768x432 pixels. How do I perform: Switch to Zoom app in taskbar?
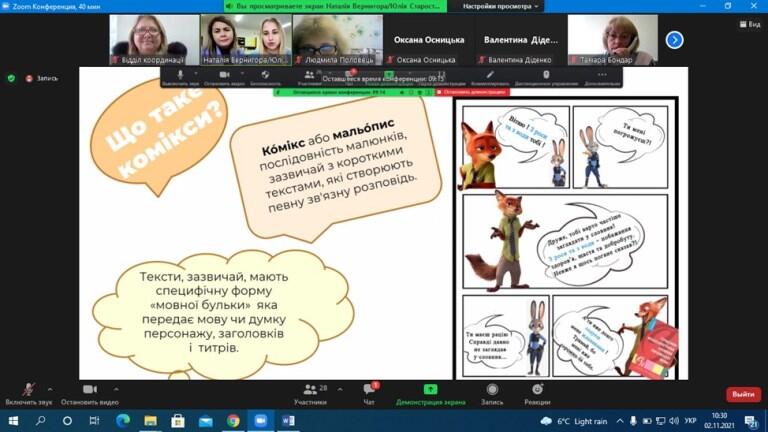click(261, 421)
